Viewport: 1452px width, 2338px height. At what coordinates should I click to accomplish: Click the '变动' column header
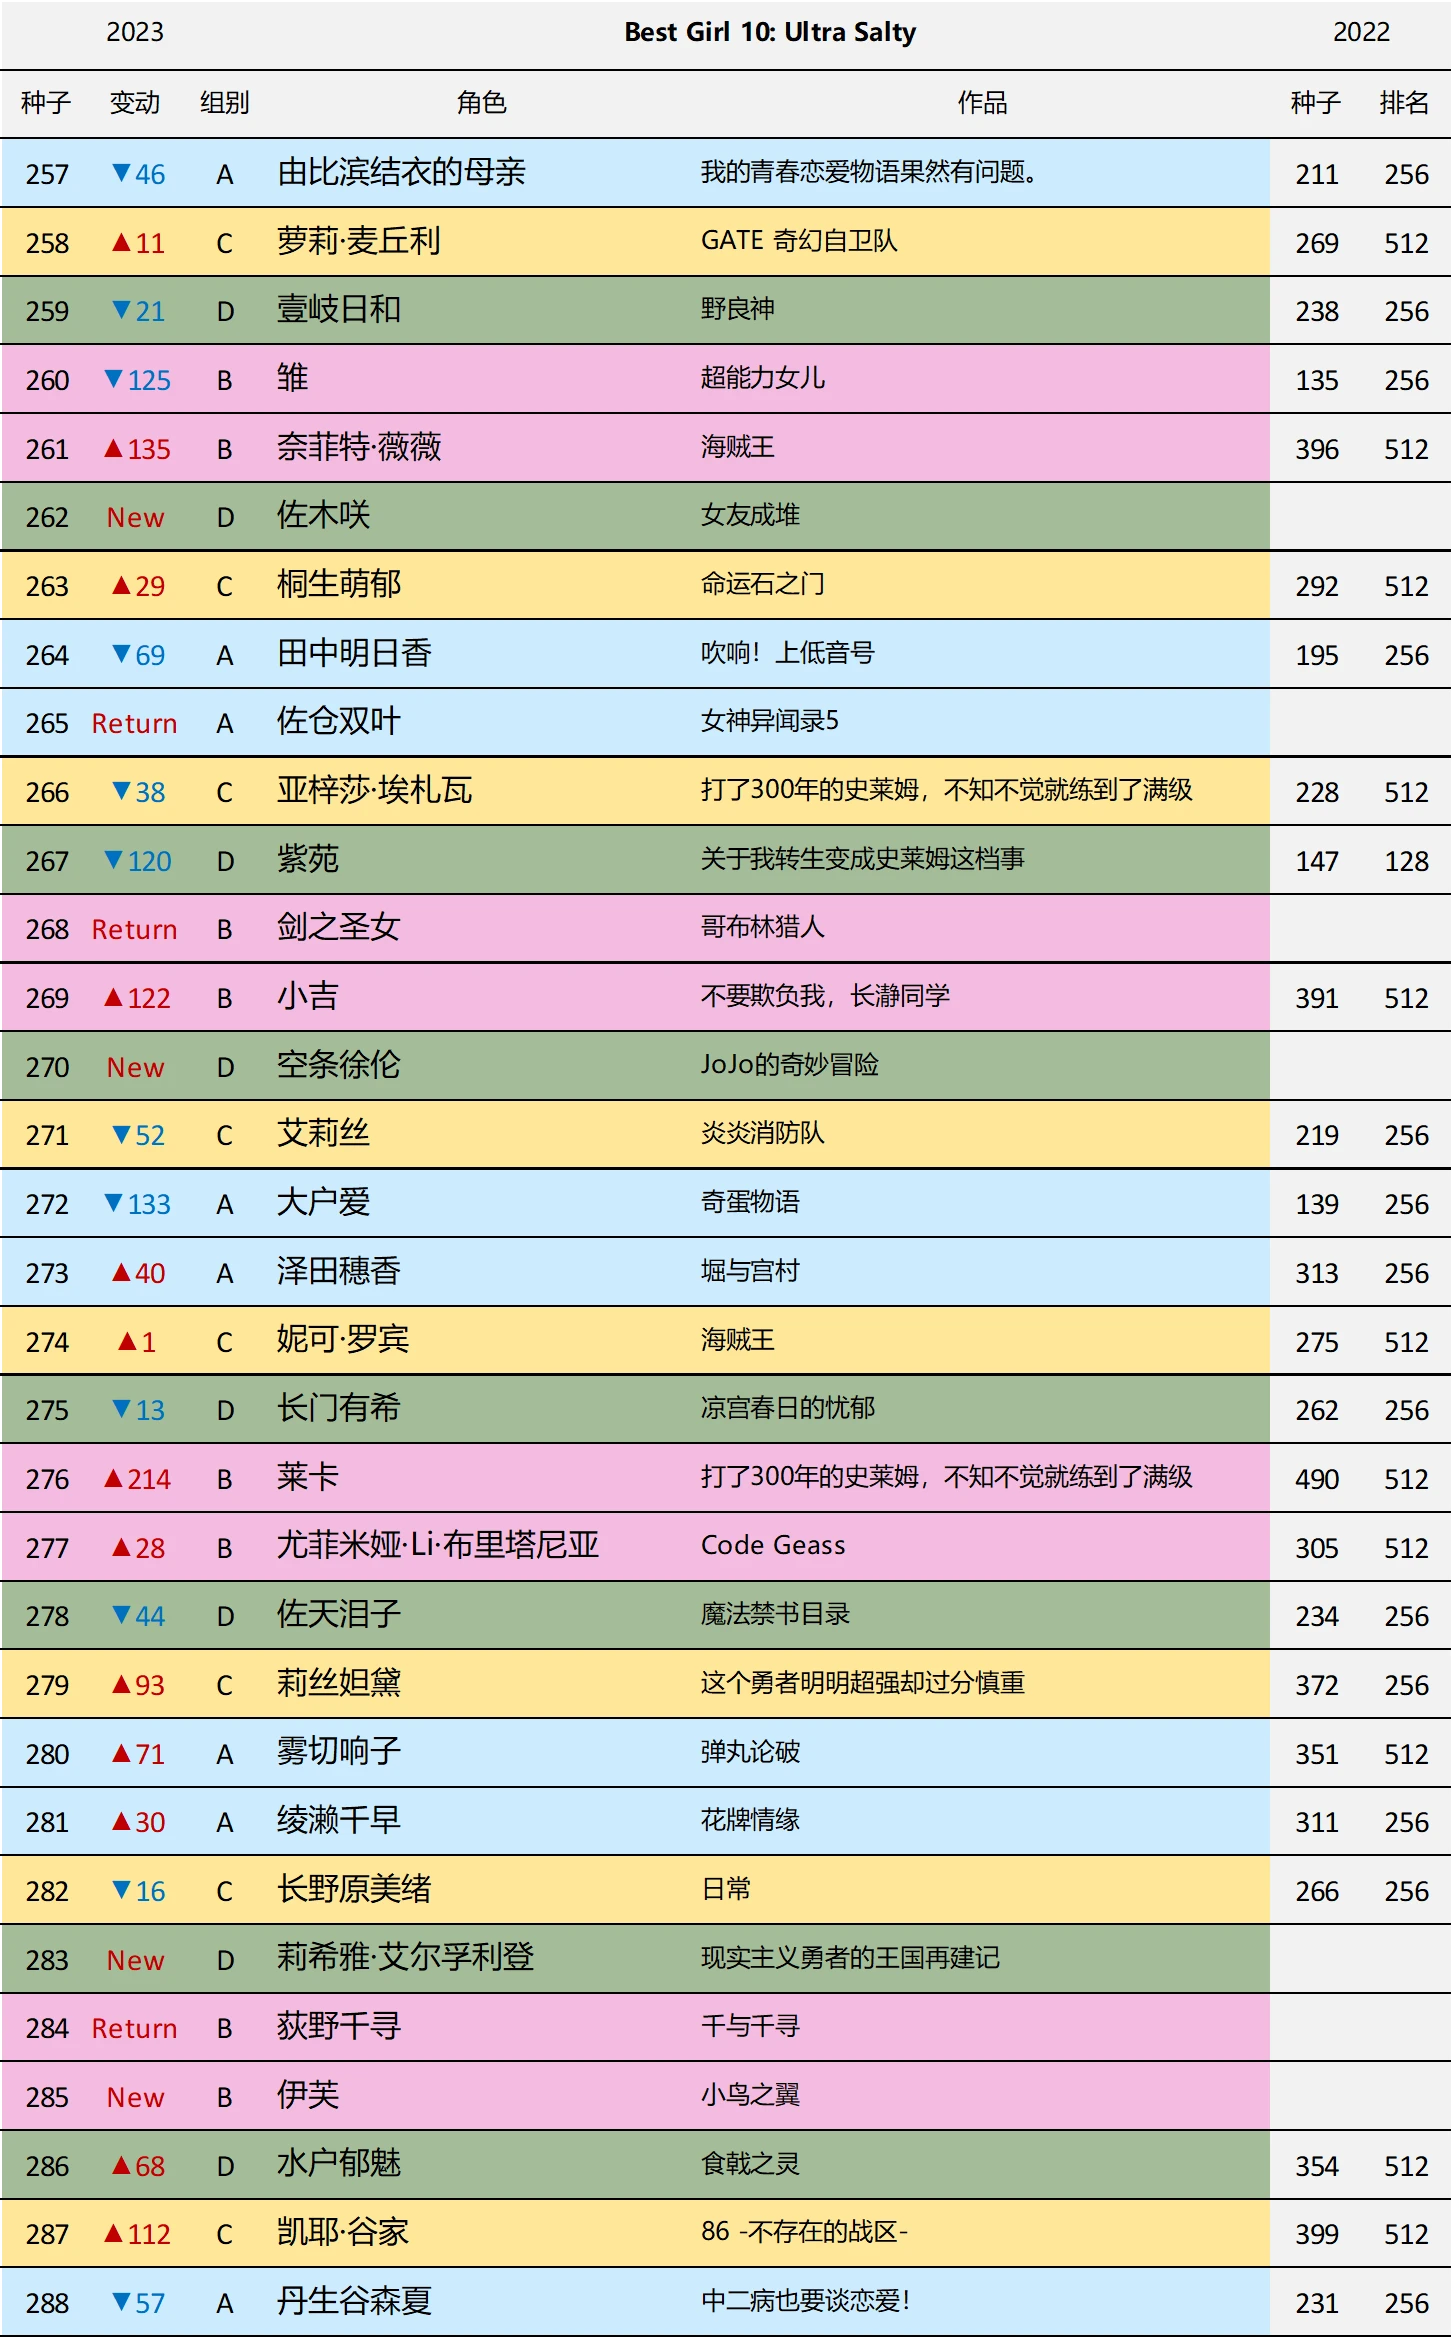click(x=135, y=103)
